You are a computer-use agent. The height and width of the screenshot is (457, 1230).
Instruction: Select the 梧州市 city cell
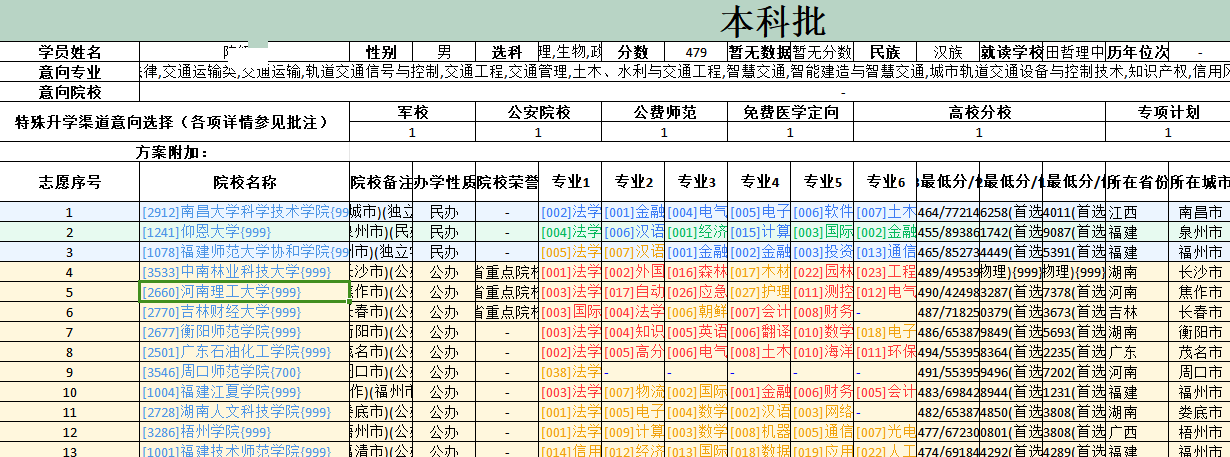click(1199, 432)
